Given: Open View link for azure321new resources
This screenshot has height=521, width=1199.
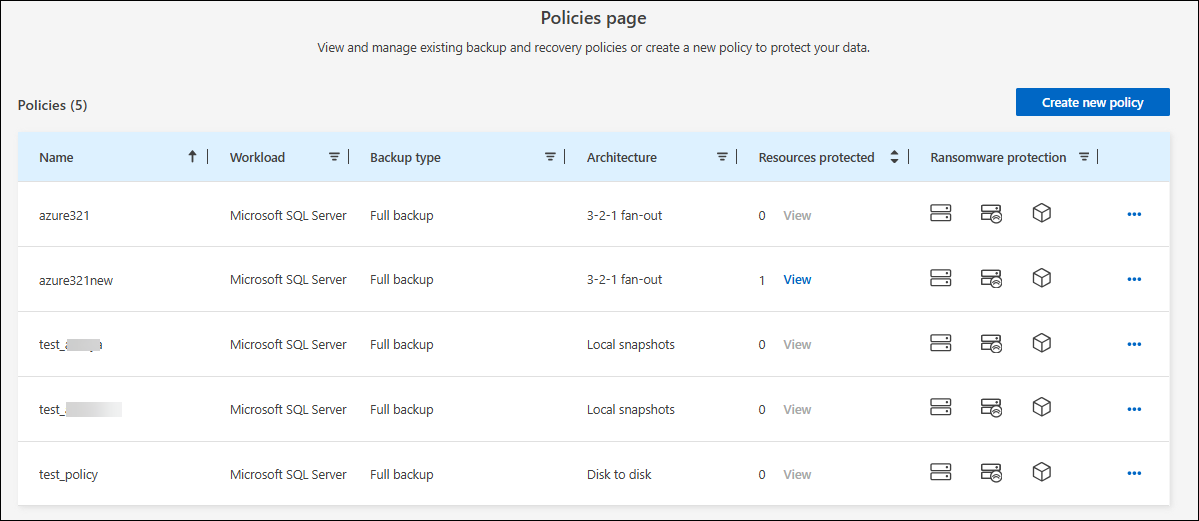Looking at the screenshot, I should coord(797,280).
